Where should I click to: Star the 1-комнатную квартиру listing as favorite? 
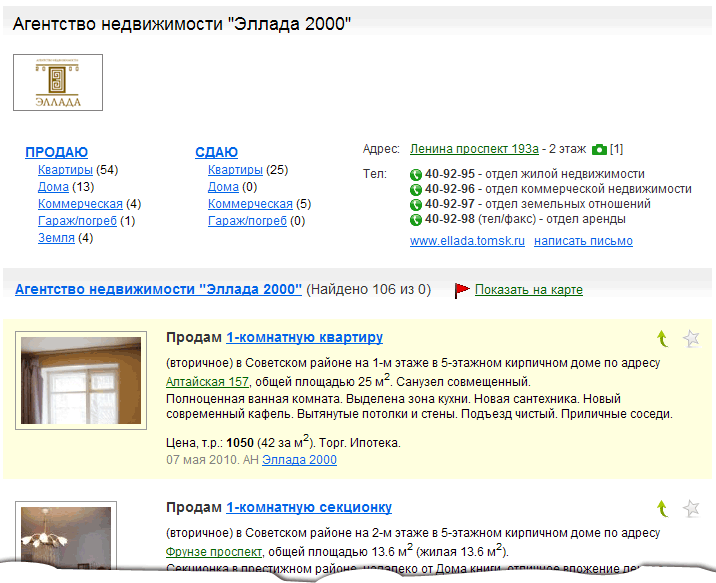click(x=690, y=339)
